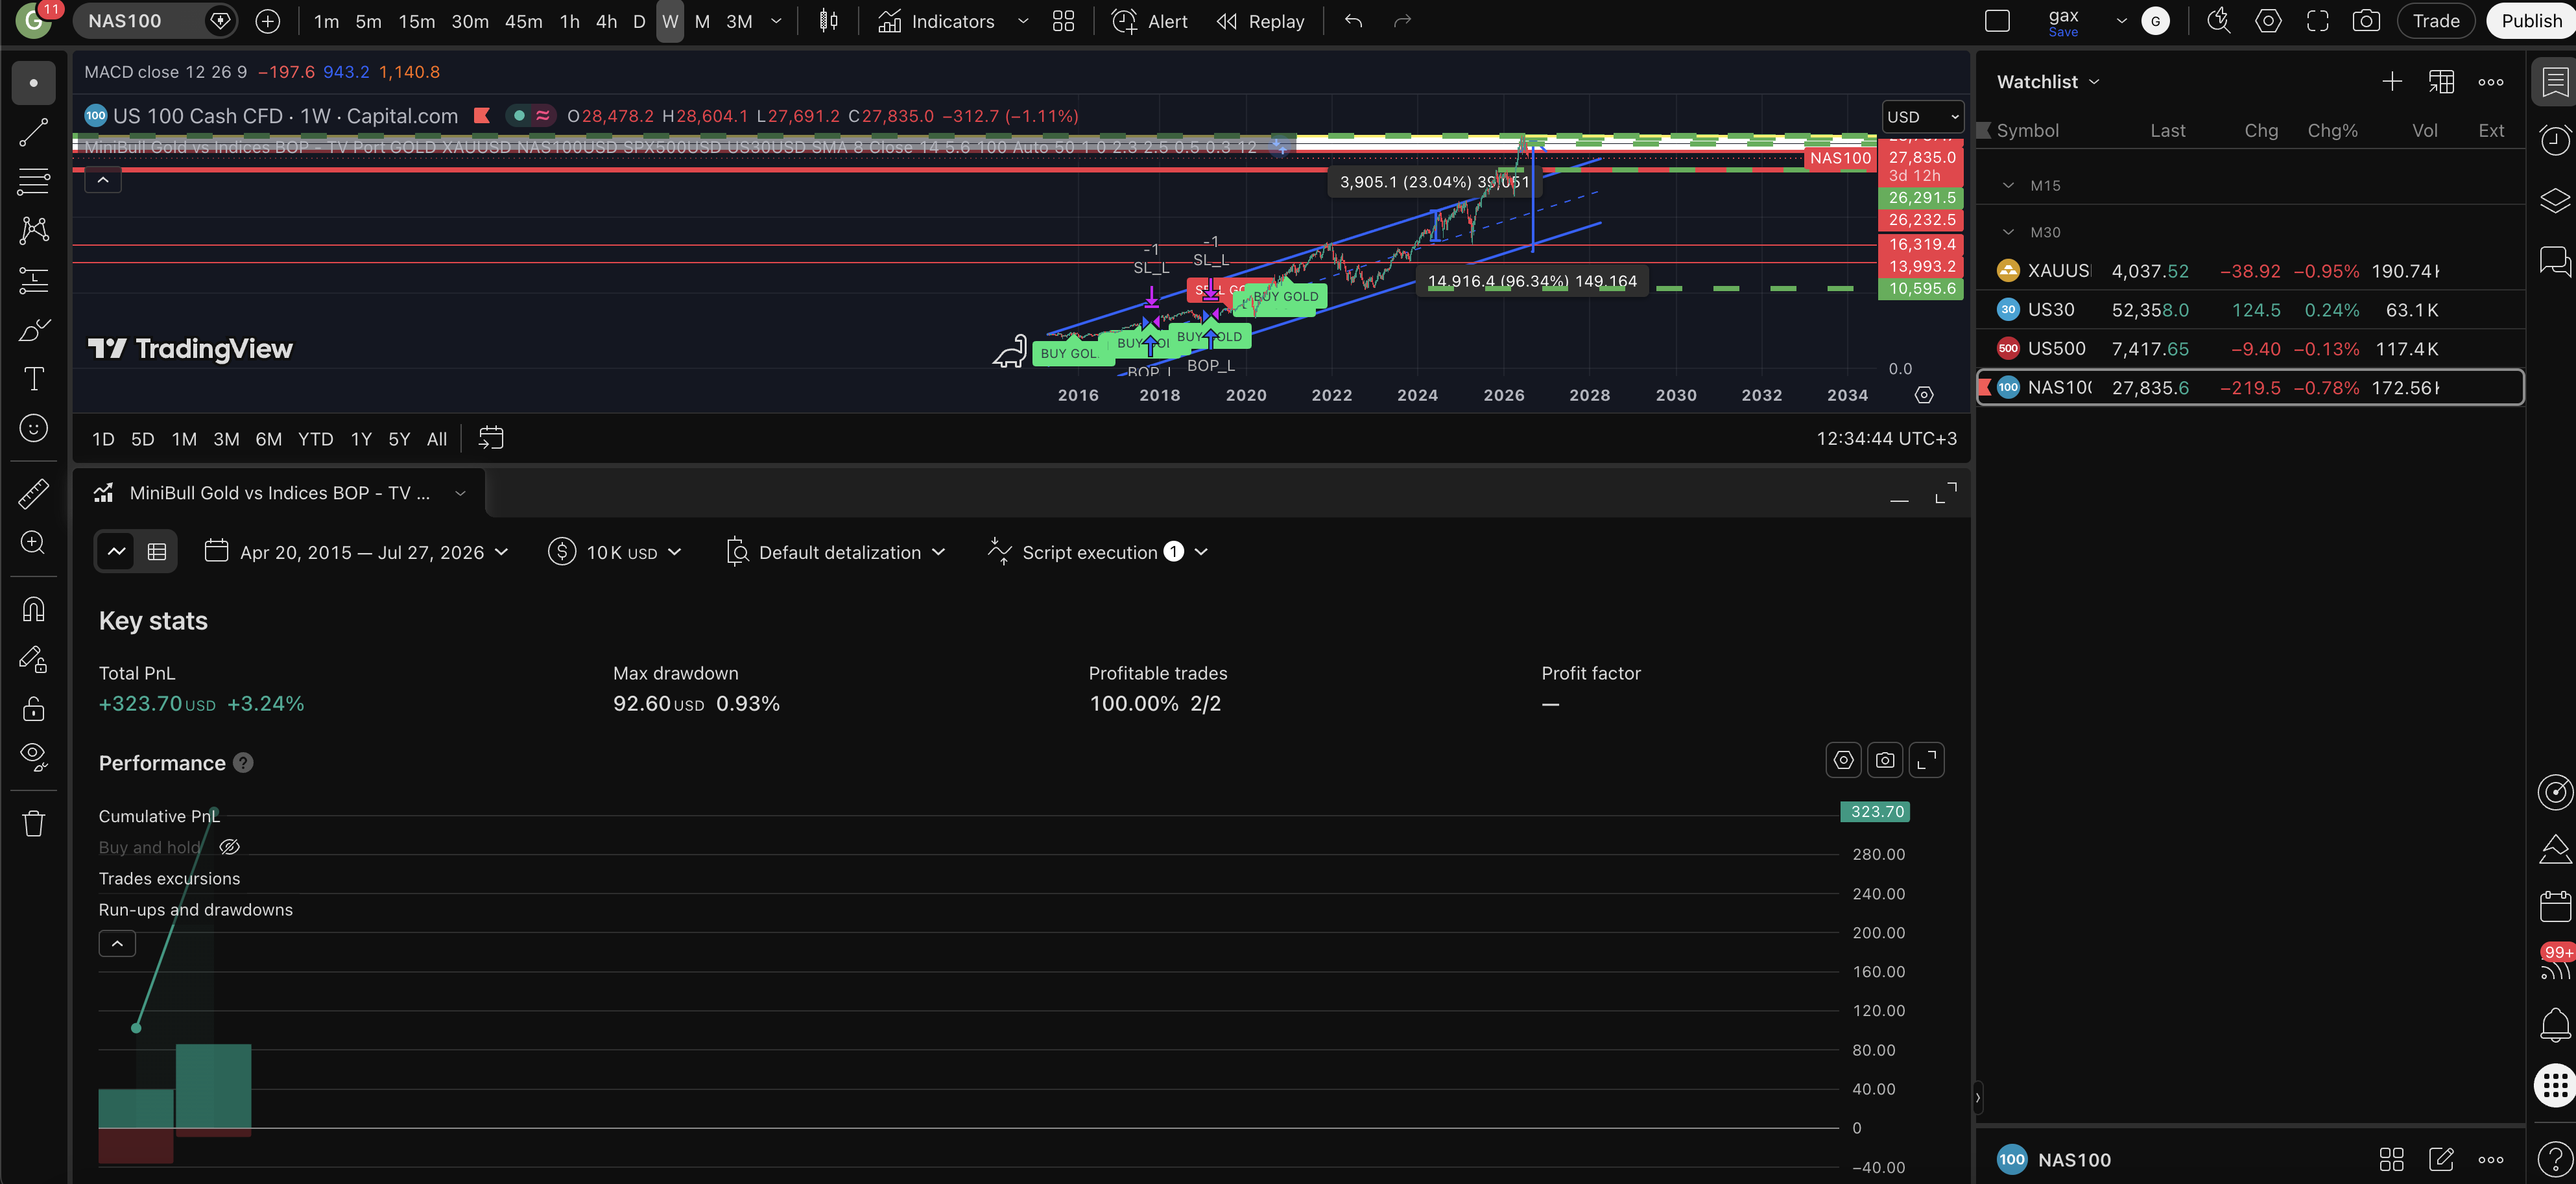Select Run-ups and drawdowns view
The height and width of the screenshot is (1184, 2576).
(x=196, y=910)
